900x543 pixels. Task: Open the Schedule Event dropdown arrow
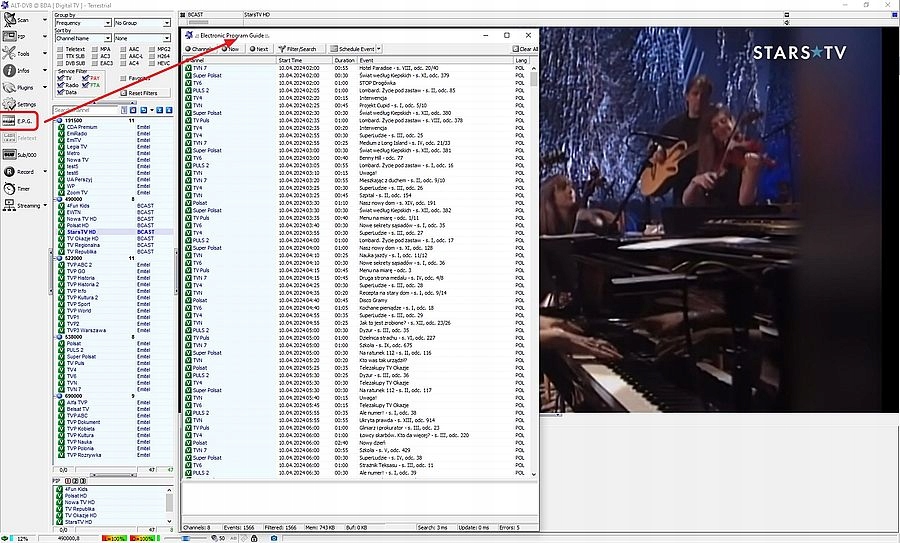pos(379,49)
